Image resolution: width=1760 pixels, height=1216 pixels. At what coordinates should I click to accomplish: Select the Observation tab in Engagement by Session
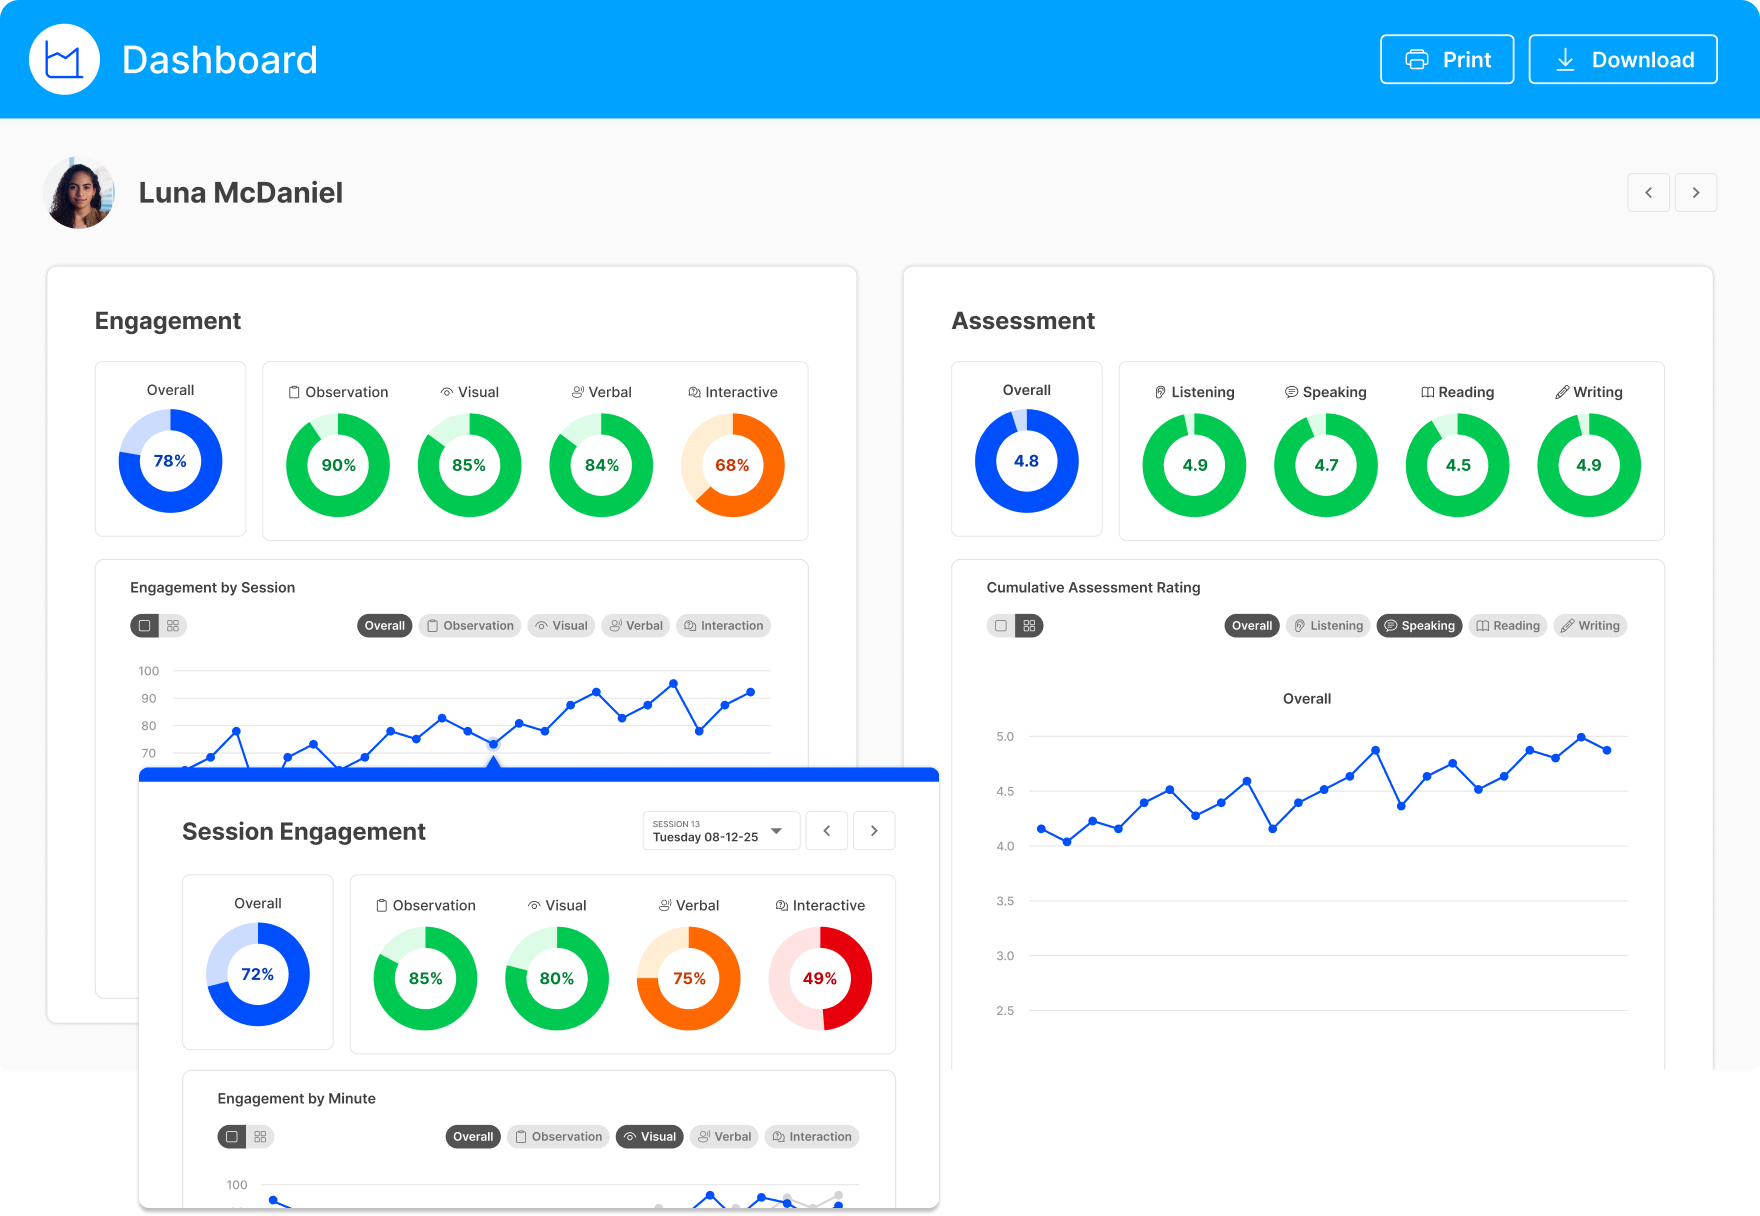tap(470, 625)
